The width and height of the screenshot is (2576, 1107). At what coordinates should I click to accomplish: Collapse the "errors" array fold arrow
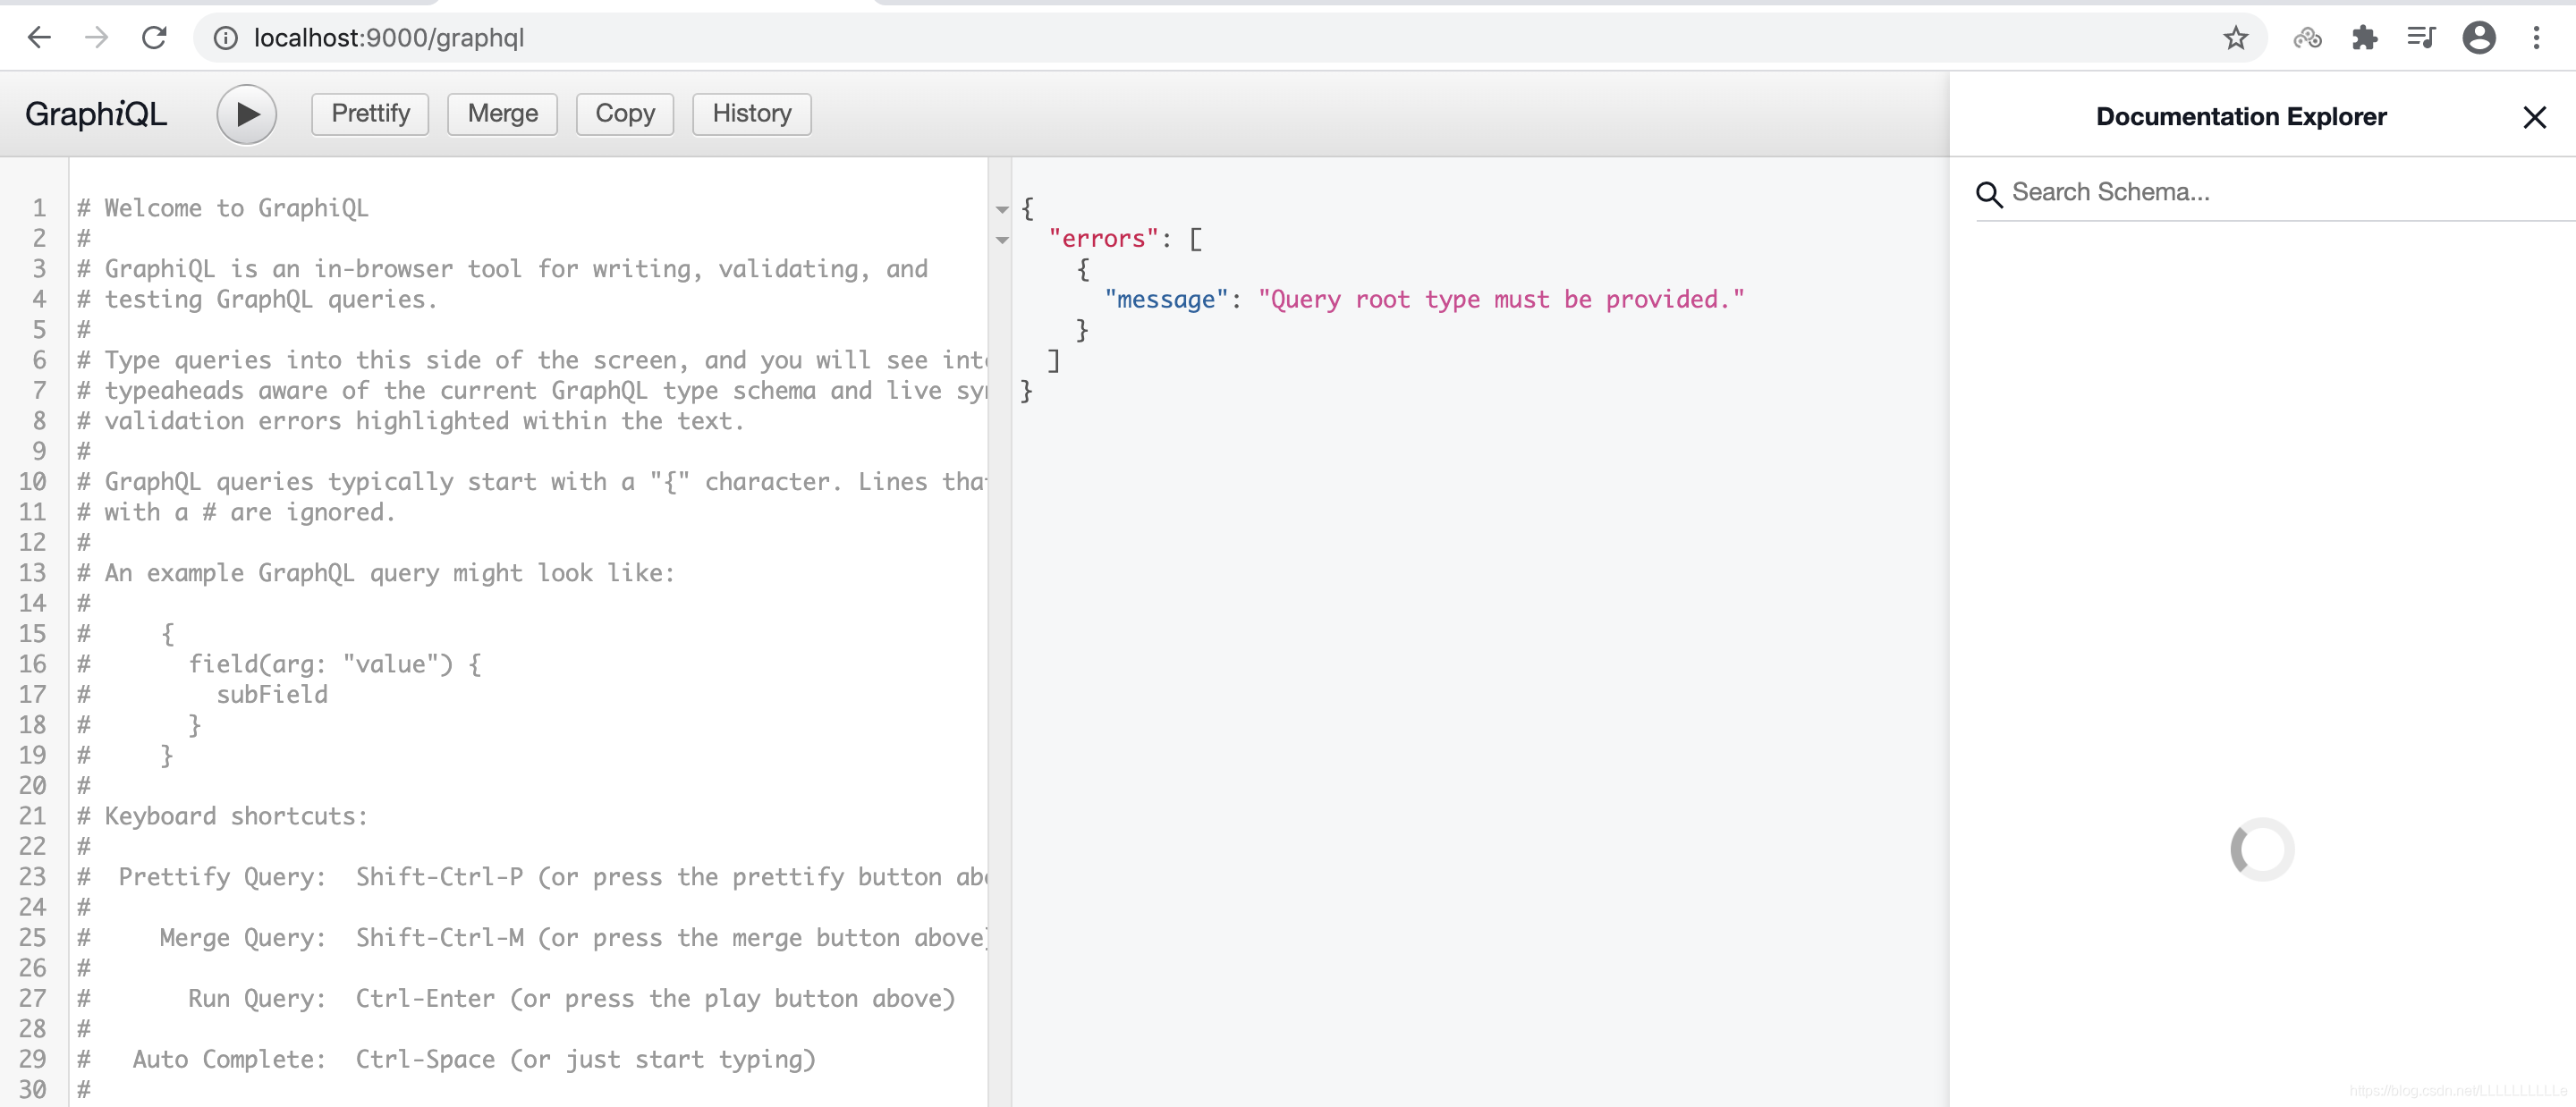1002,240
